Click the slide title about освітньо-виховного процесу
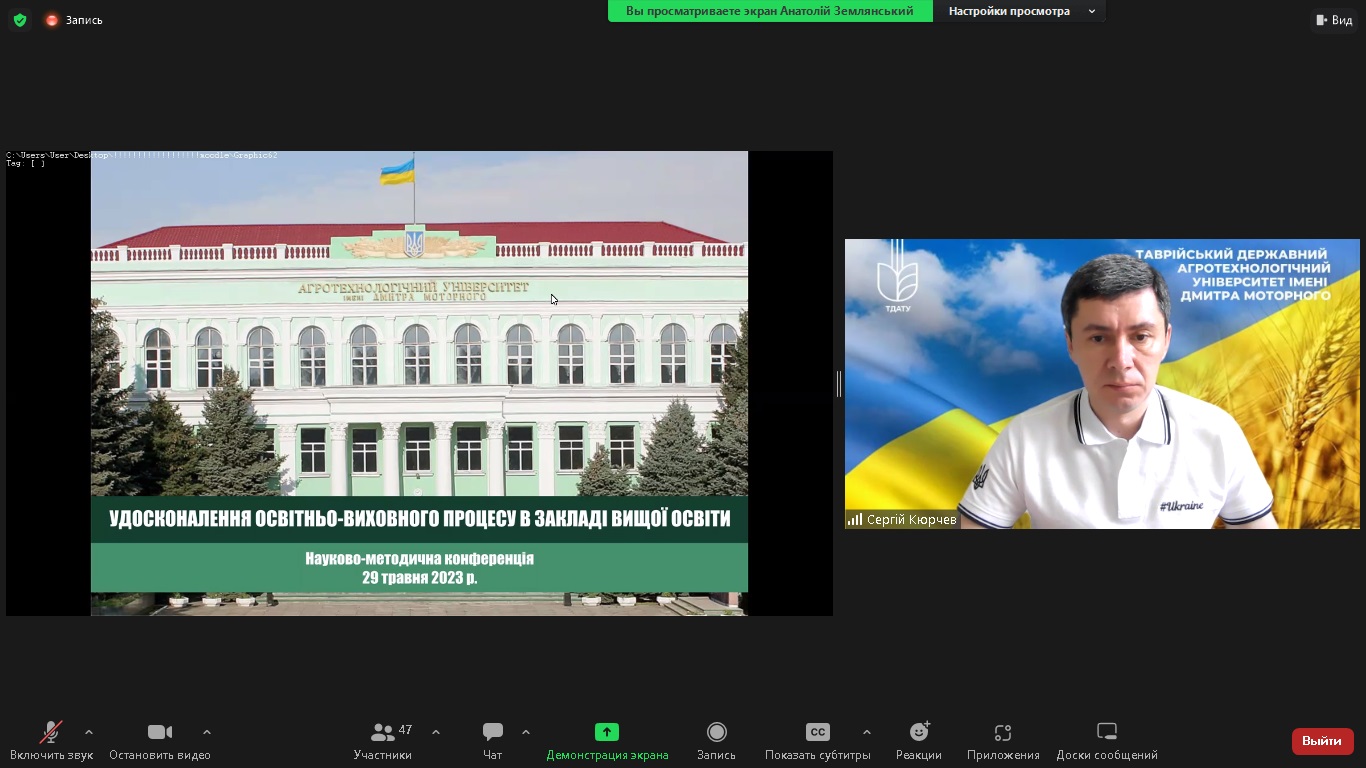The height and width of the screenshot is (768, 1366). click(420, 519)
